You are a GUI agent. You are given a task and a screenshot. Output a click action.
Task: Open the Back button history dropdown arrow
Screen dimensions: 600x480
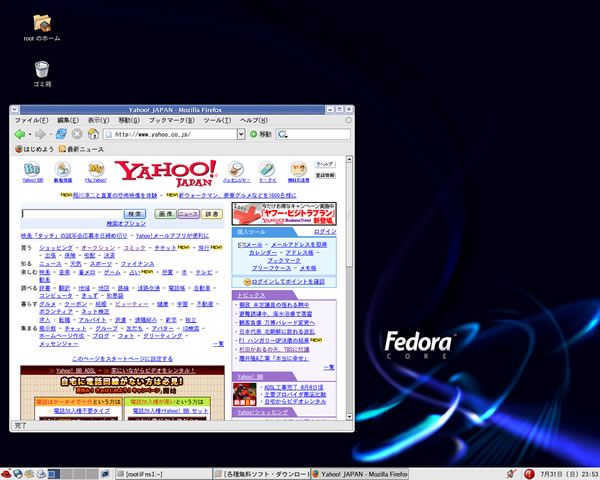pyautogui.click(x=29, y=134)
